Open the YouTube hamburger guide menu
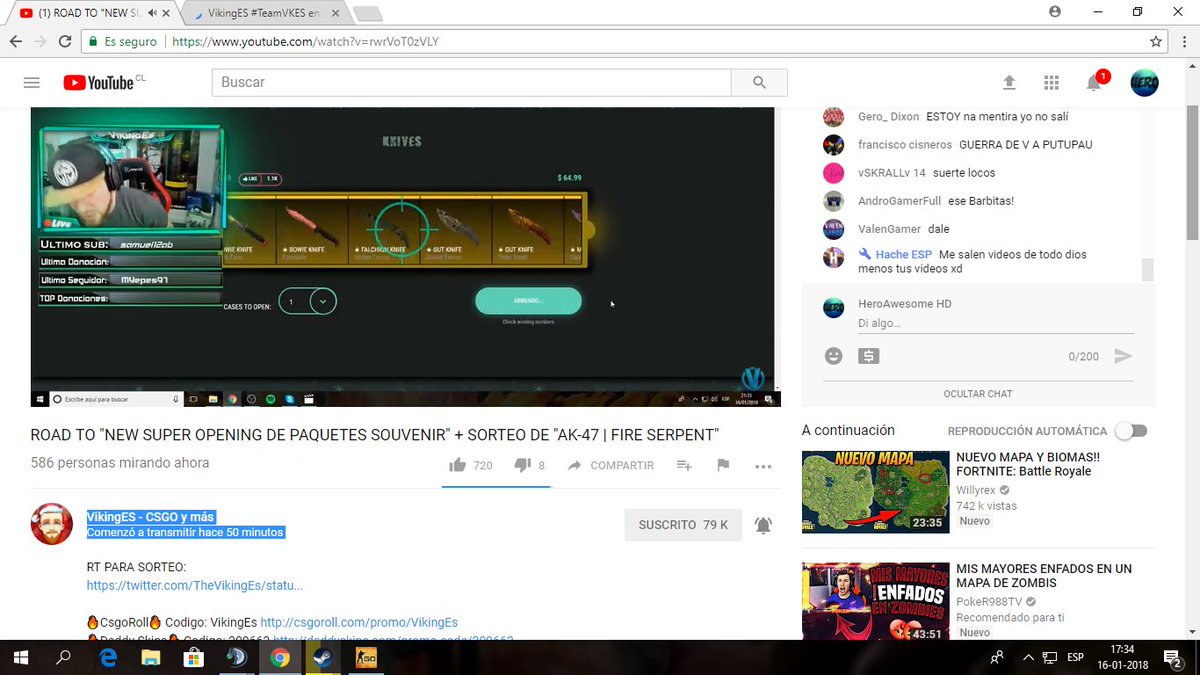This screenshot has height=675, width=1200. pos(32,83)
